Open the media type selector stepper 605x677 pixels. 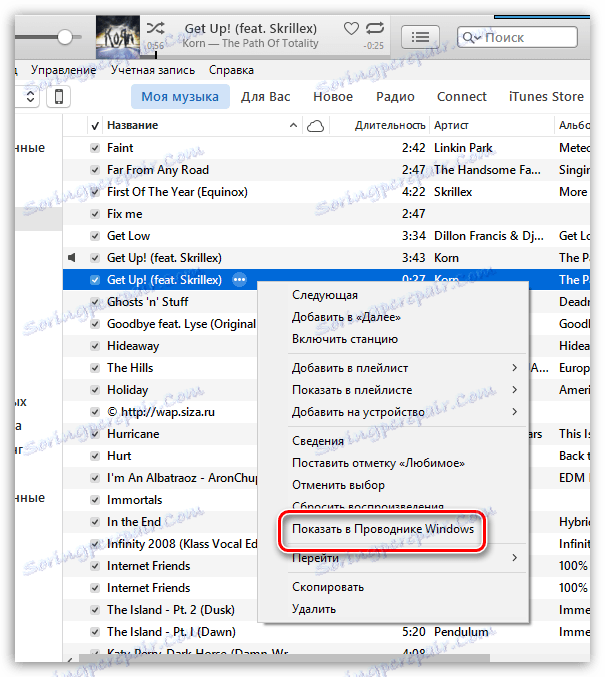[29, 96]
